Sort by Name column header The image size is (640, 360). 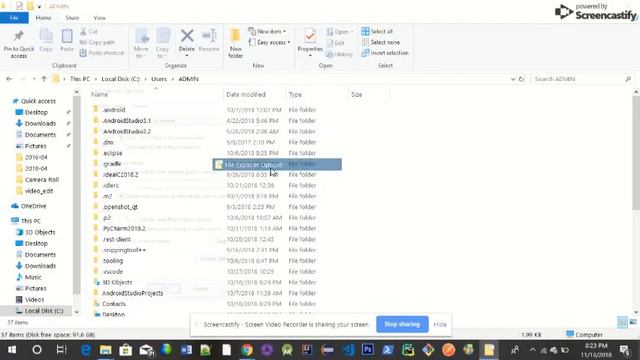tap(100, 94)
